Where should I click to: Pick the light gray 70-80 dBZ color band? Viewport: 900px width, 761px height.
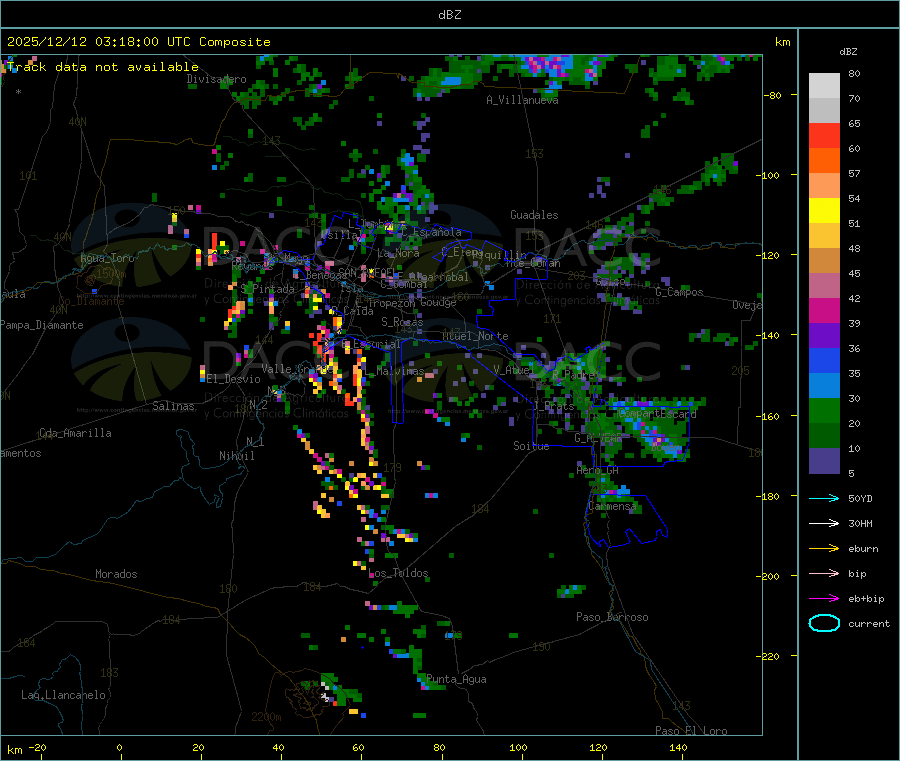[x=824, y=86]
